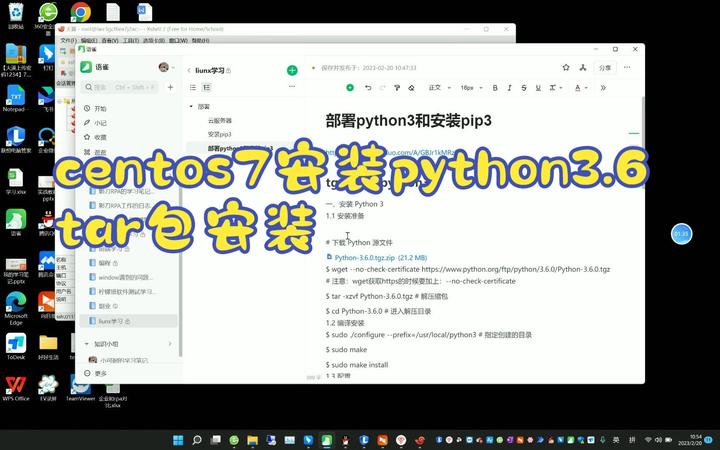Screen dimensions: 720x450
Task: Toggle bold formatting
Action: pos(495,88)
